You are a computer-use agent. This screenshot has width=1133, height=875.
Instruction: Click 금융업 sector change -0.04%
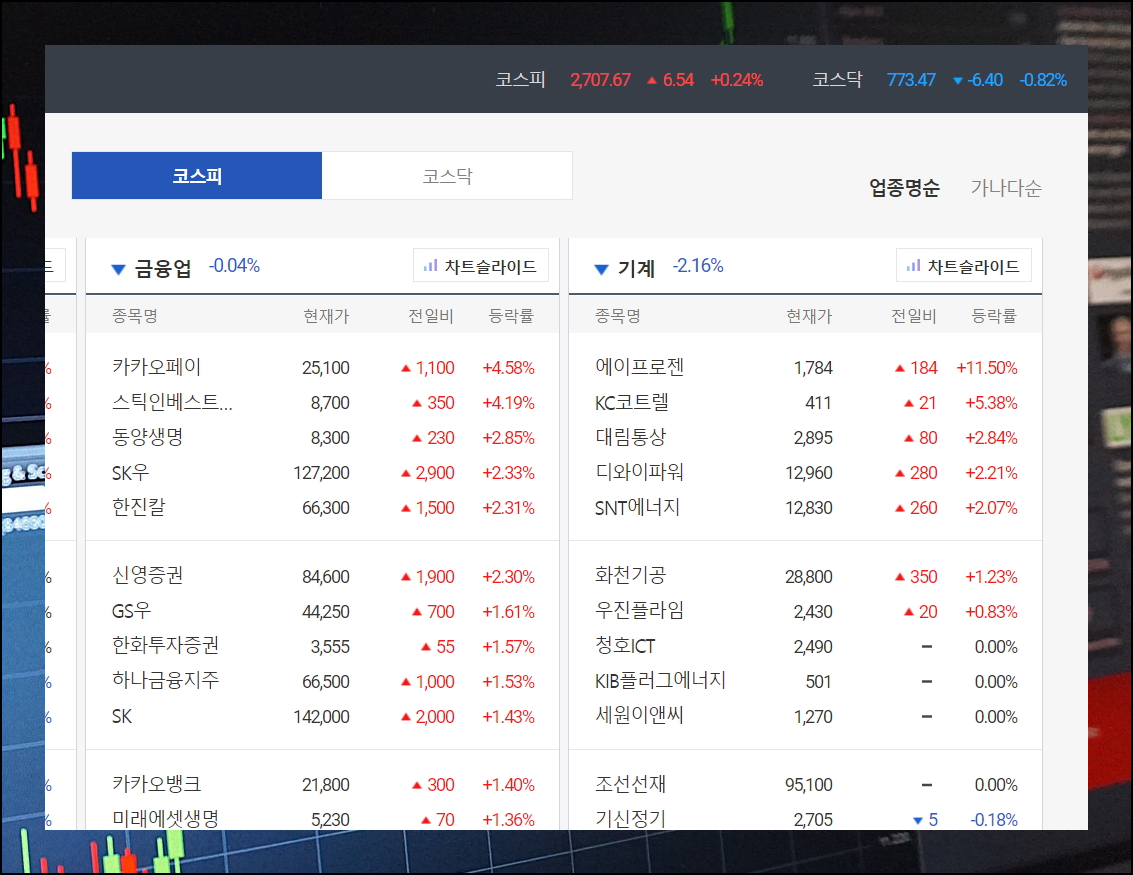click(234, 266)
